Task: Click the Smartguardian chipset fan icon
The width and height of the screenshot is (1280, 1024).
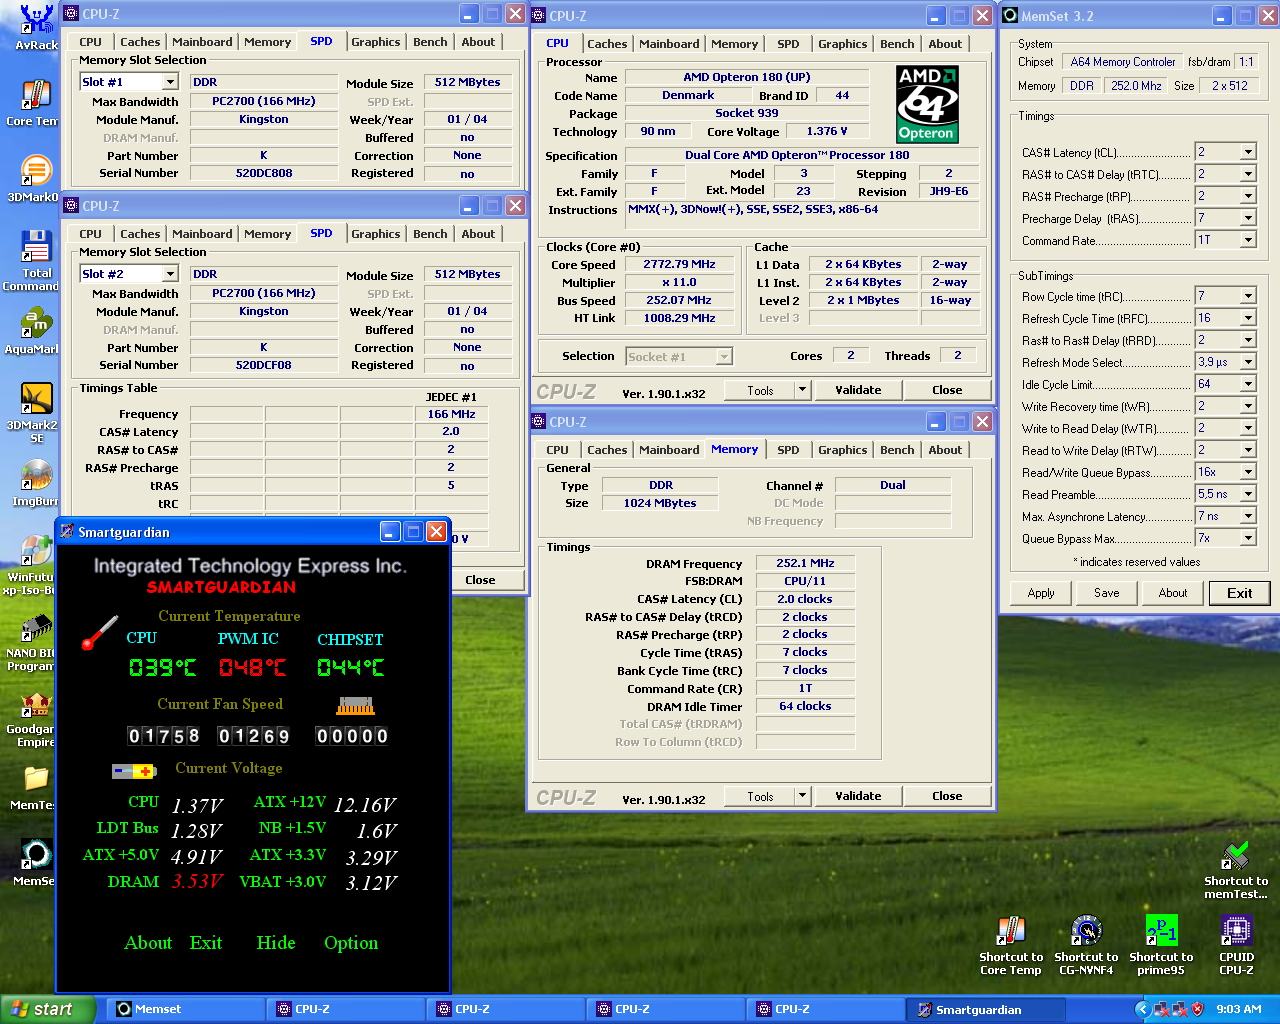Action: [354, 706]
